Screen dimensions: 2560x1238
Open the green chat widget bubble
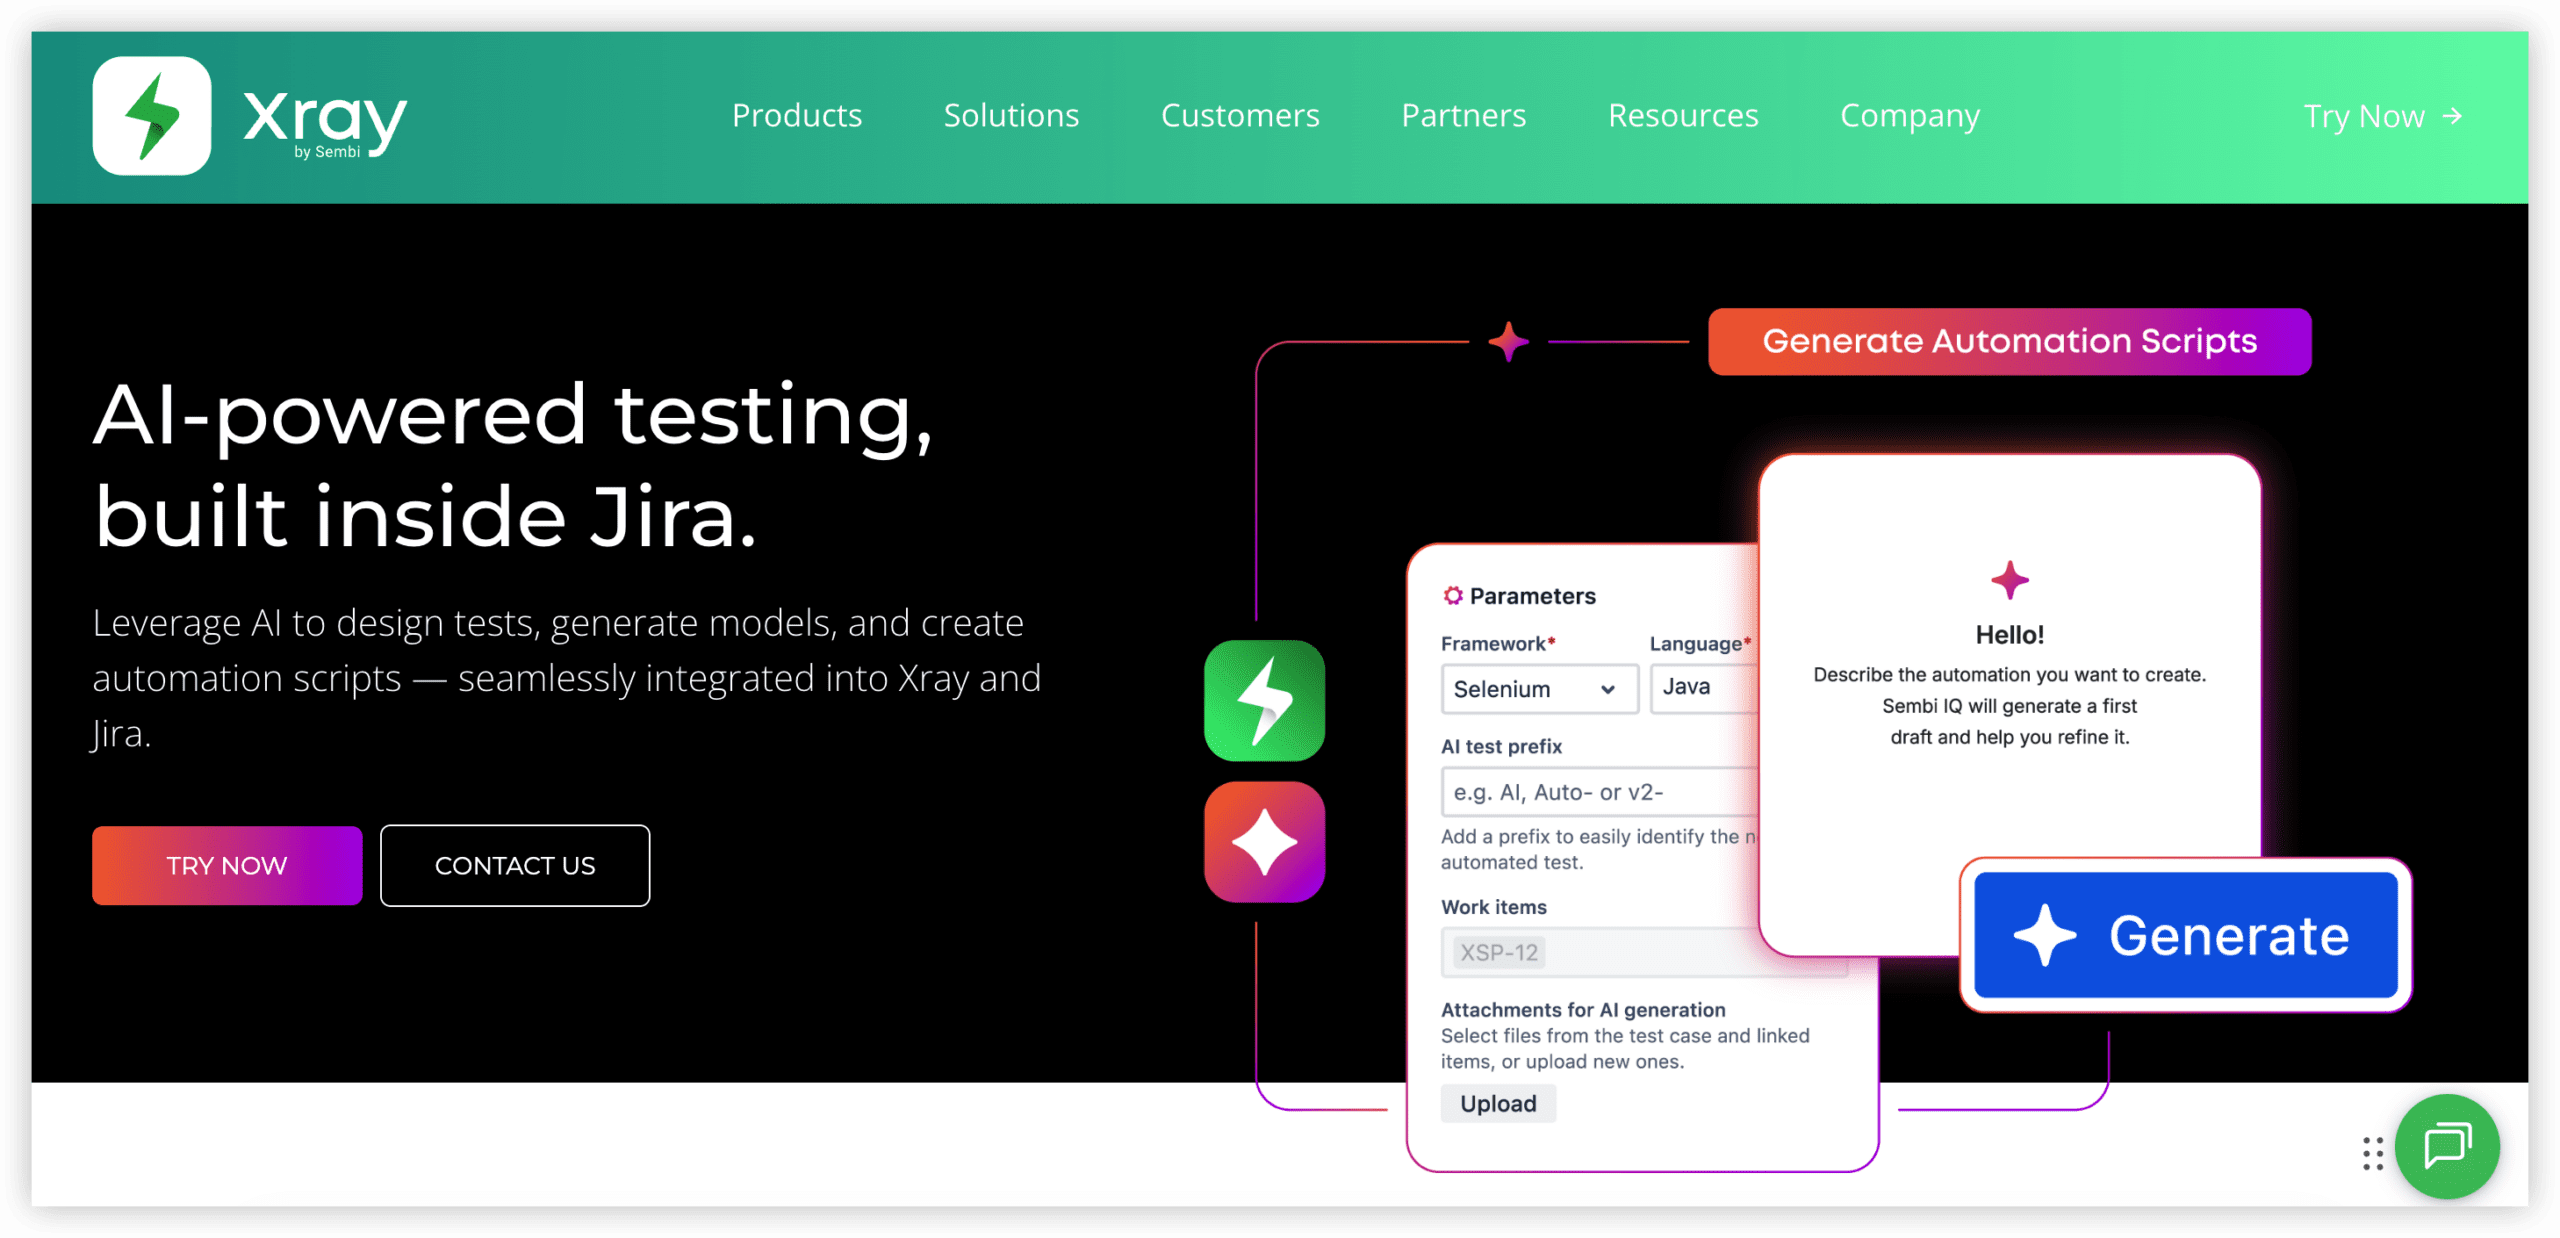(2446, 1146)
